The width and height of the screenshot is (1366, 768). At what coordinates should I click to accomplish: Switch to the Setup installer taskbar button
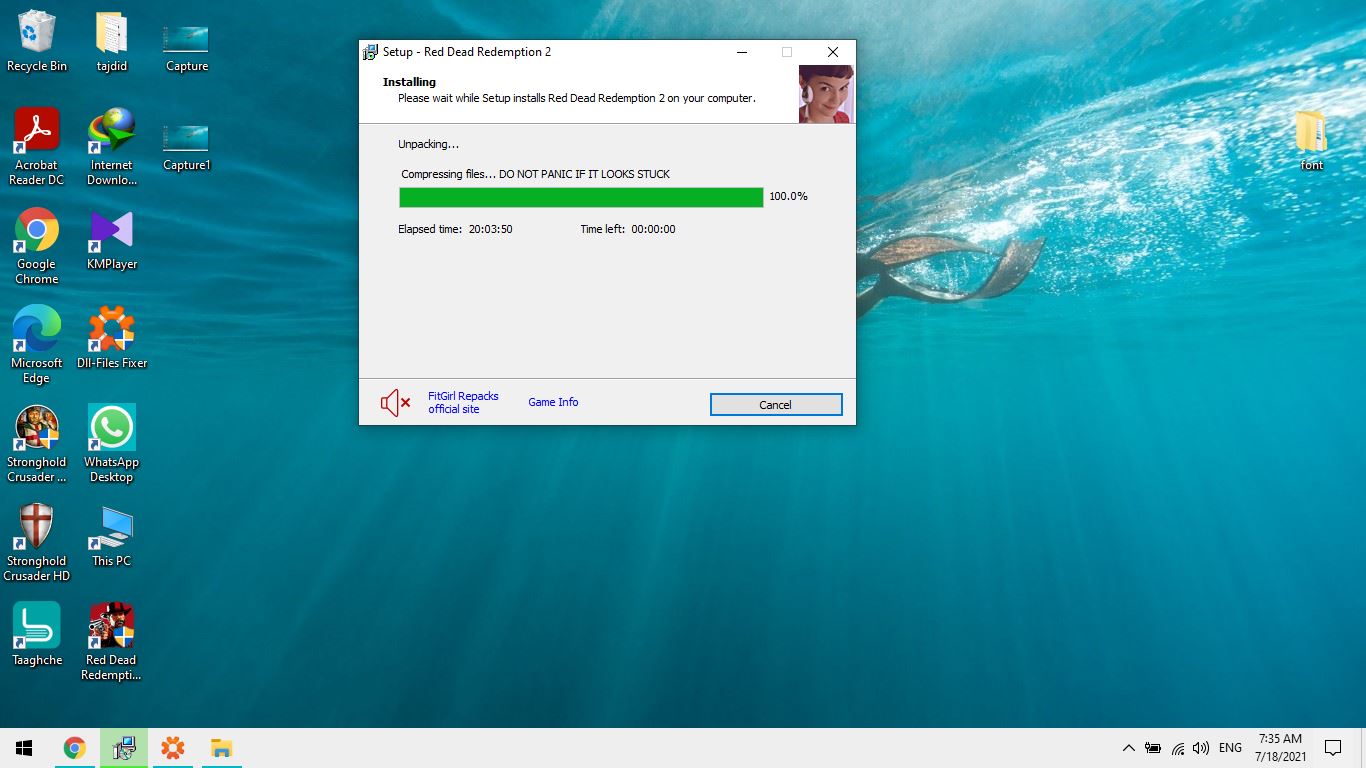[x=124, y=748]
